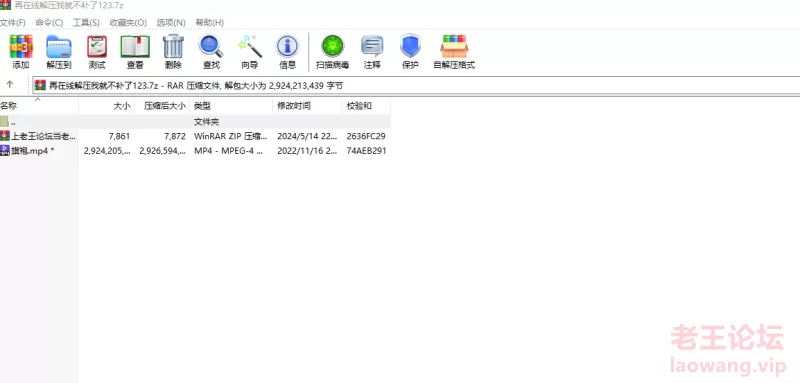Click packed size cell 2,926,594,...
The width and height of the screenshot is (800, 383).
[x=162, y=150]
